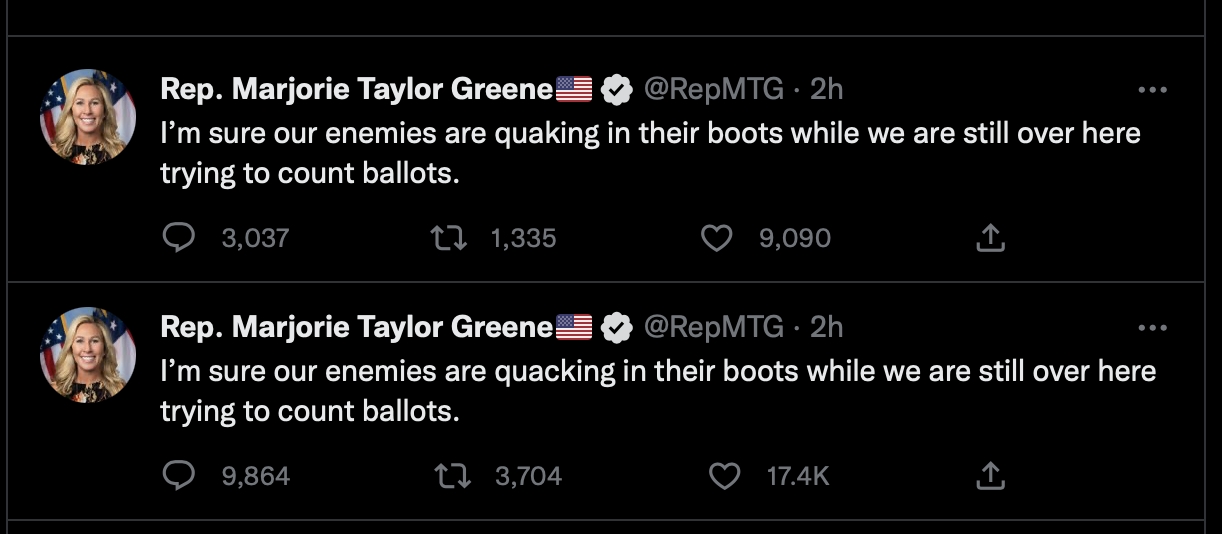Reply to the "quacking in their boots" tweet
The height and width of the screenshot is (534, 1222).
[x=178, y=476]
